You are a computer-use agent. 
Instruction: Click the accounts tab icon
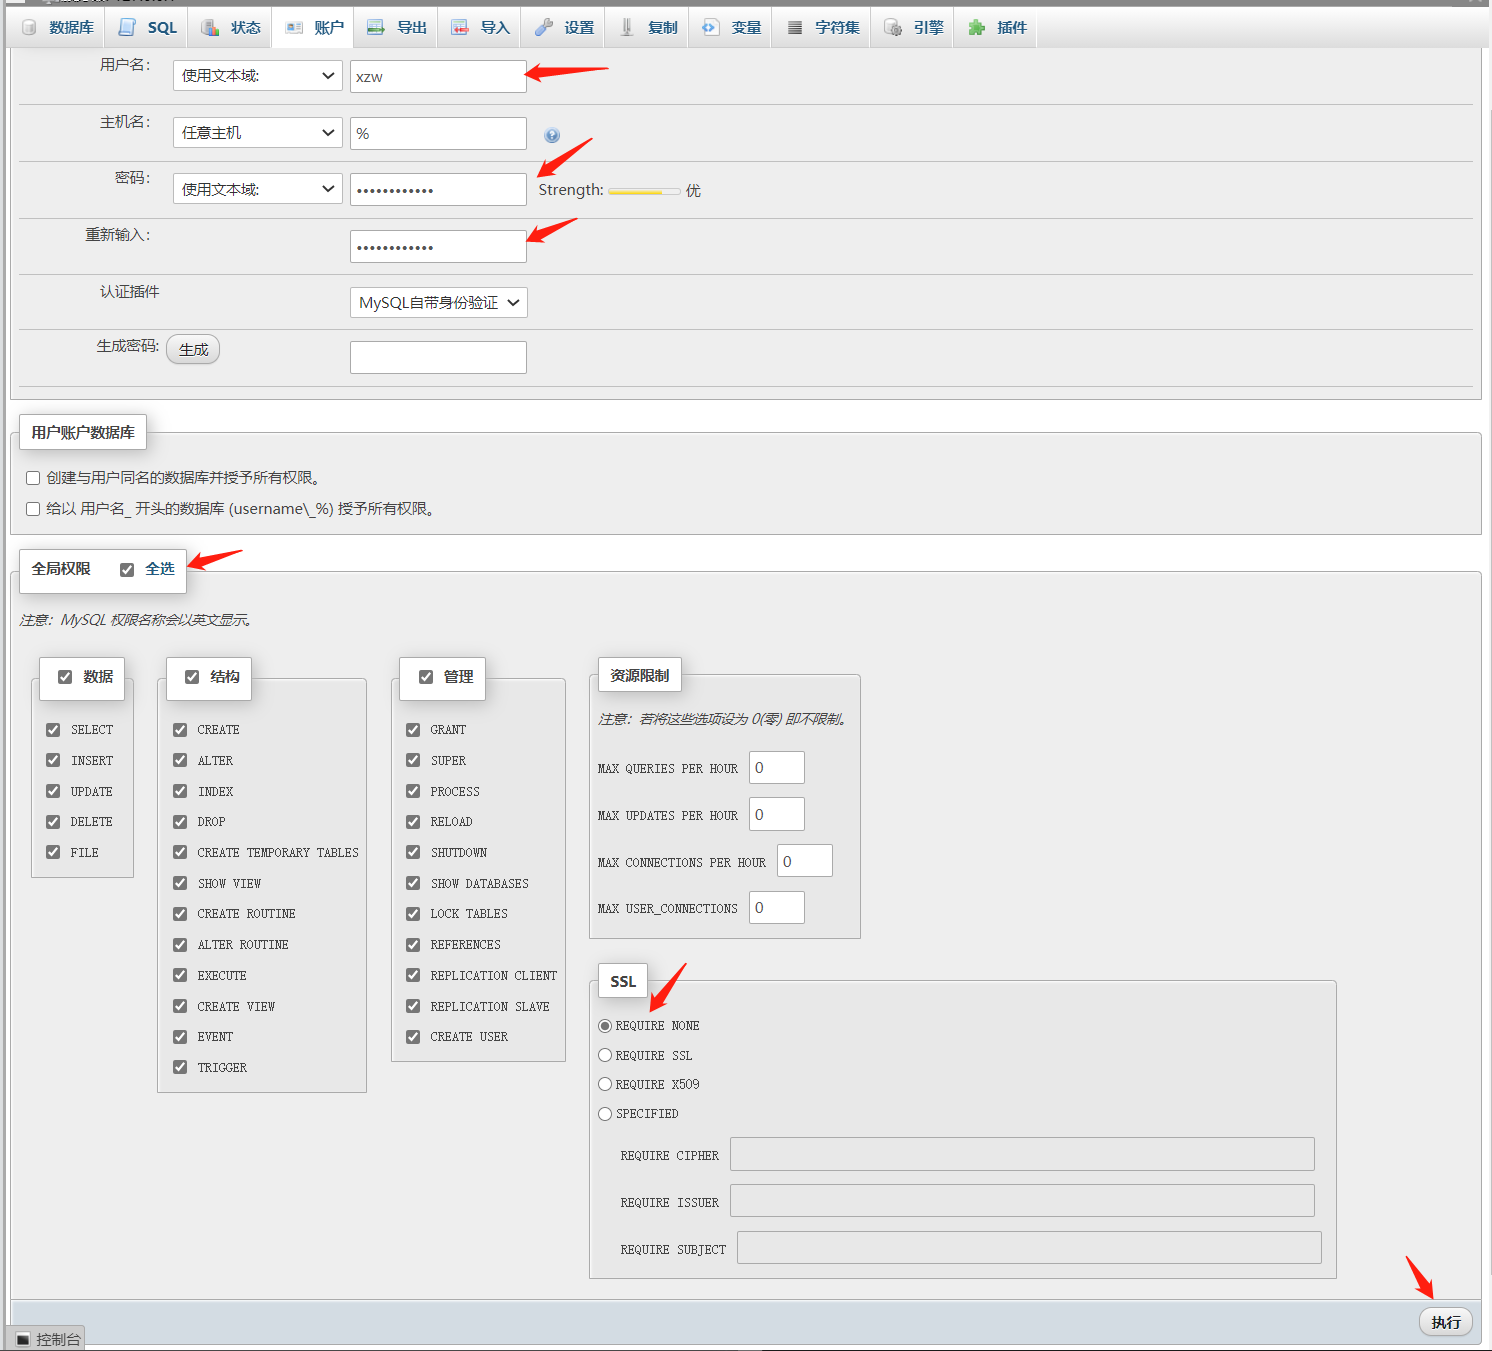(x=294, y=28)
